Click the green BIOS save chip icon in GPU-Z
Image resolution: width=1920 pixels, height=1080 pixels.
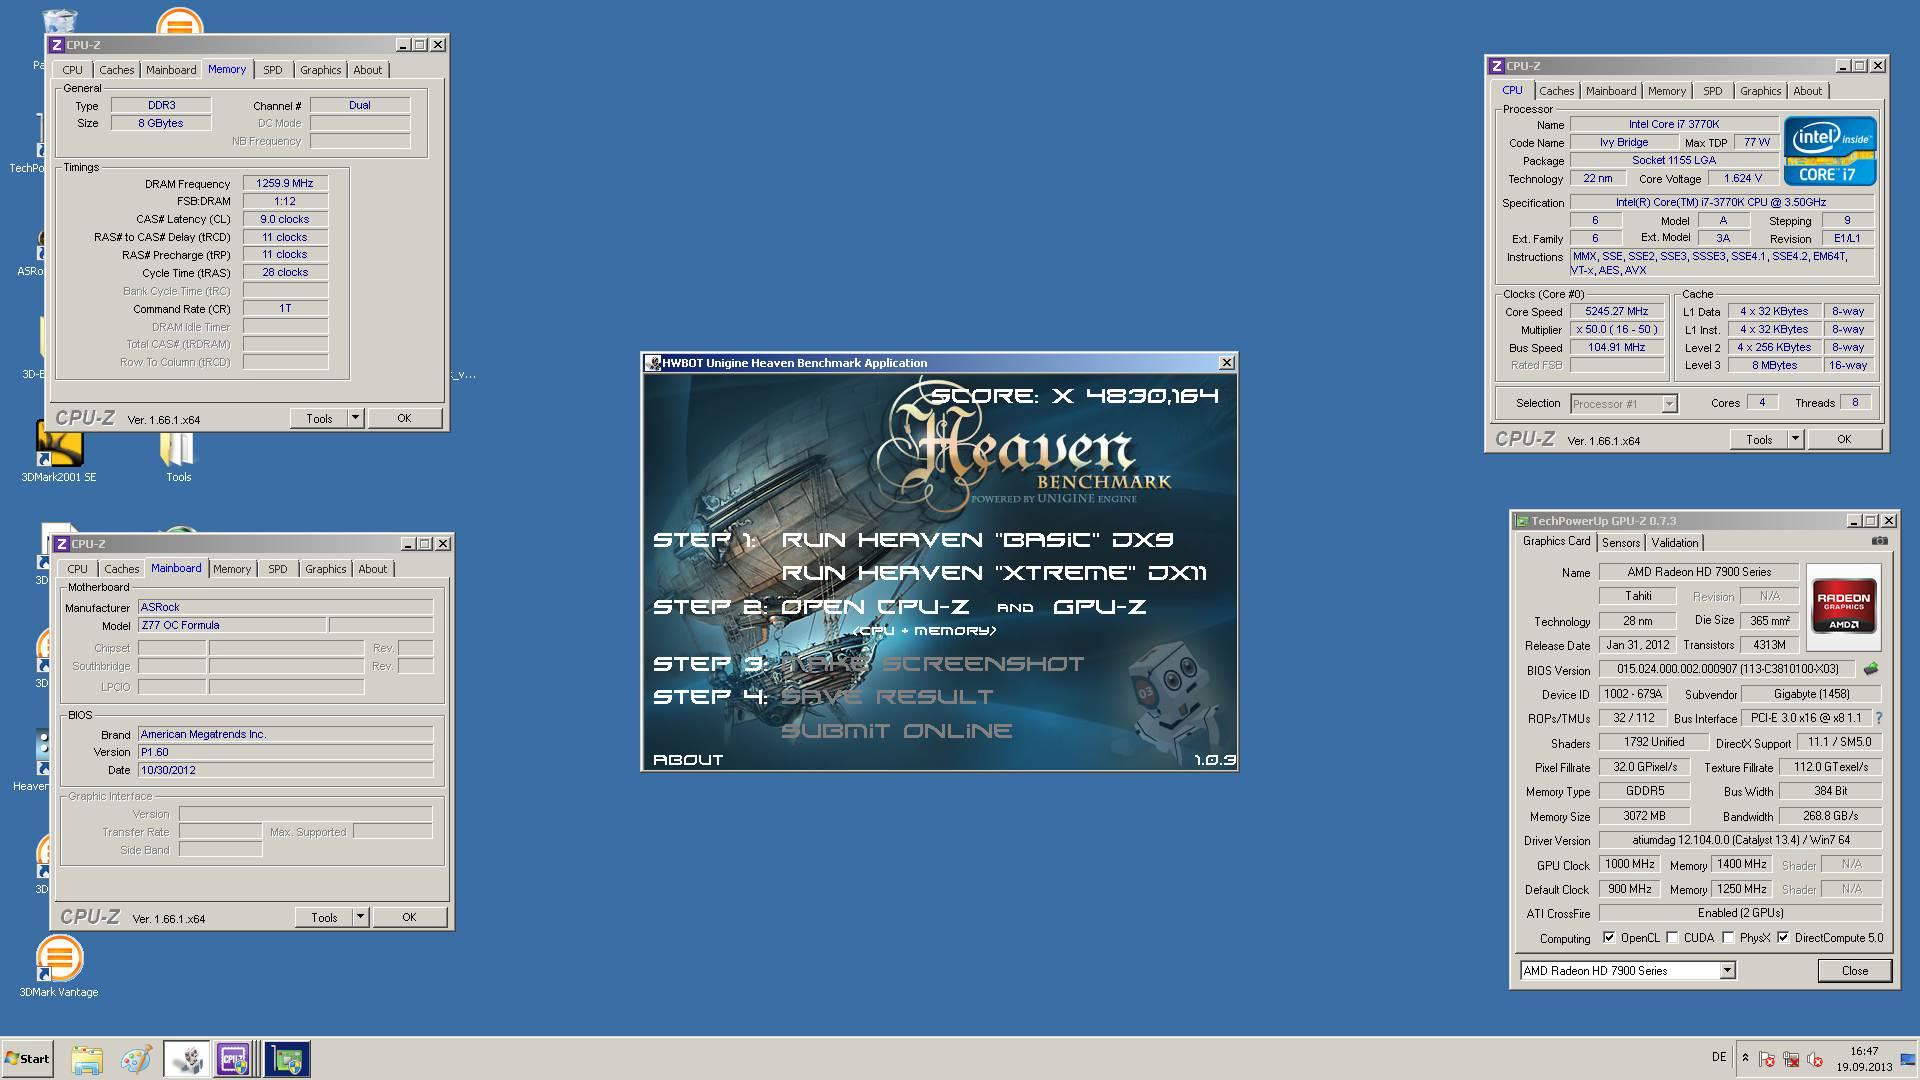pyautogui.click(x=1871, y=669)
